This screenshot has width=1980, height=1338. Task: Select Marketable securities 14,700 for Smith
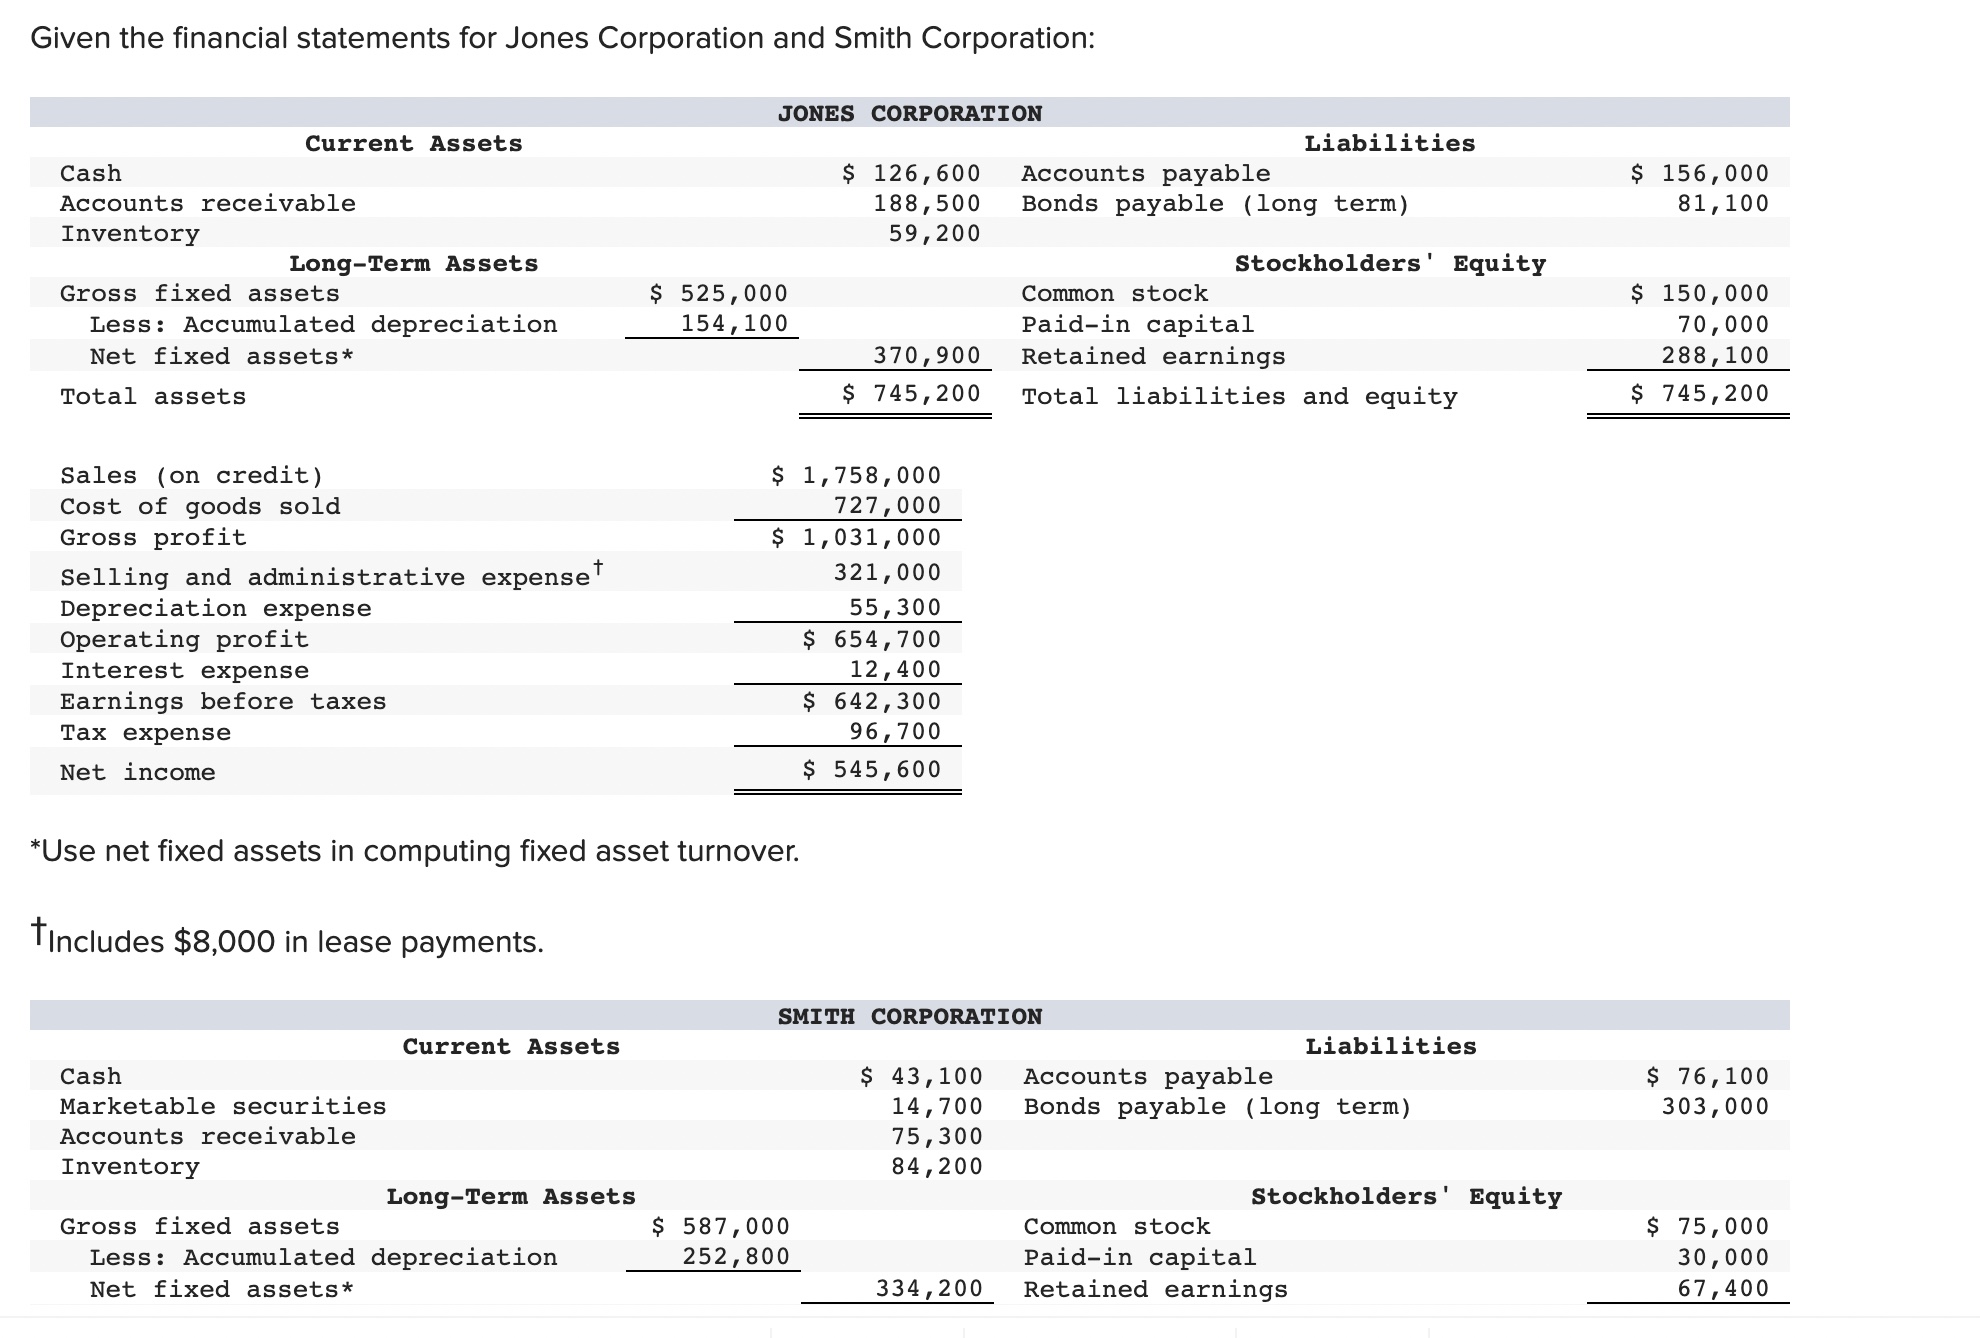942,1106
